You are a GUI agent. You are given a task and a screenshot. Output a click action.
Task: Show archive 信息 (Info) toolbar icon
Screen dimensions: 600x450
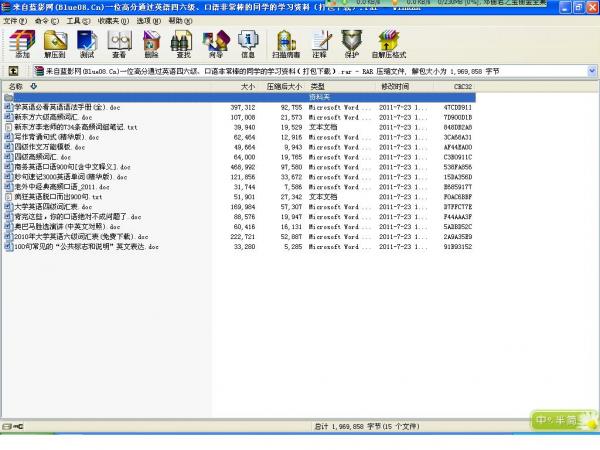(248, 44)
